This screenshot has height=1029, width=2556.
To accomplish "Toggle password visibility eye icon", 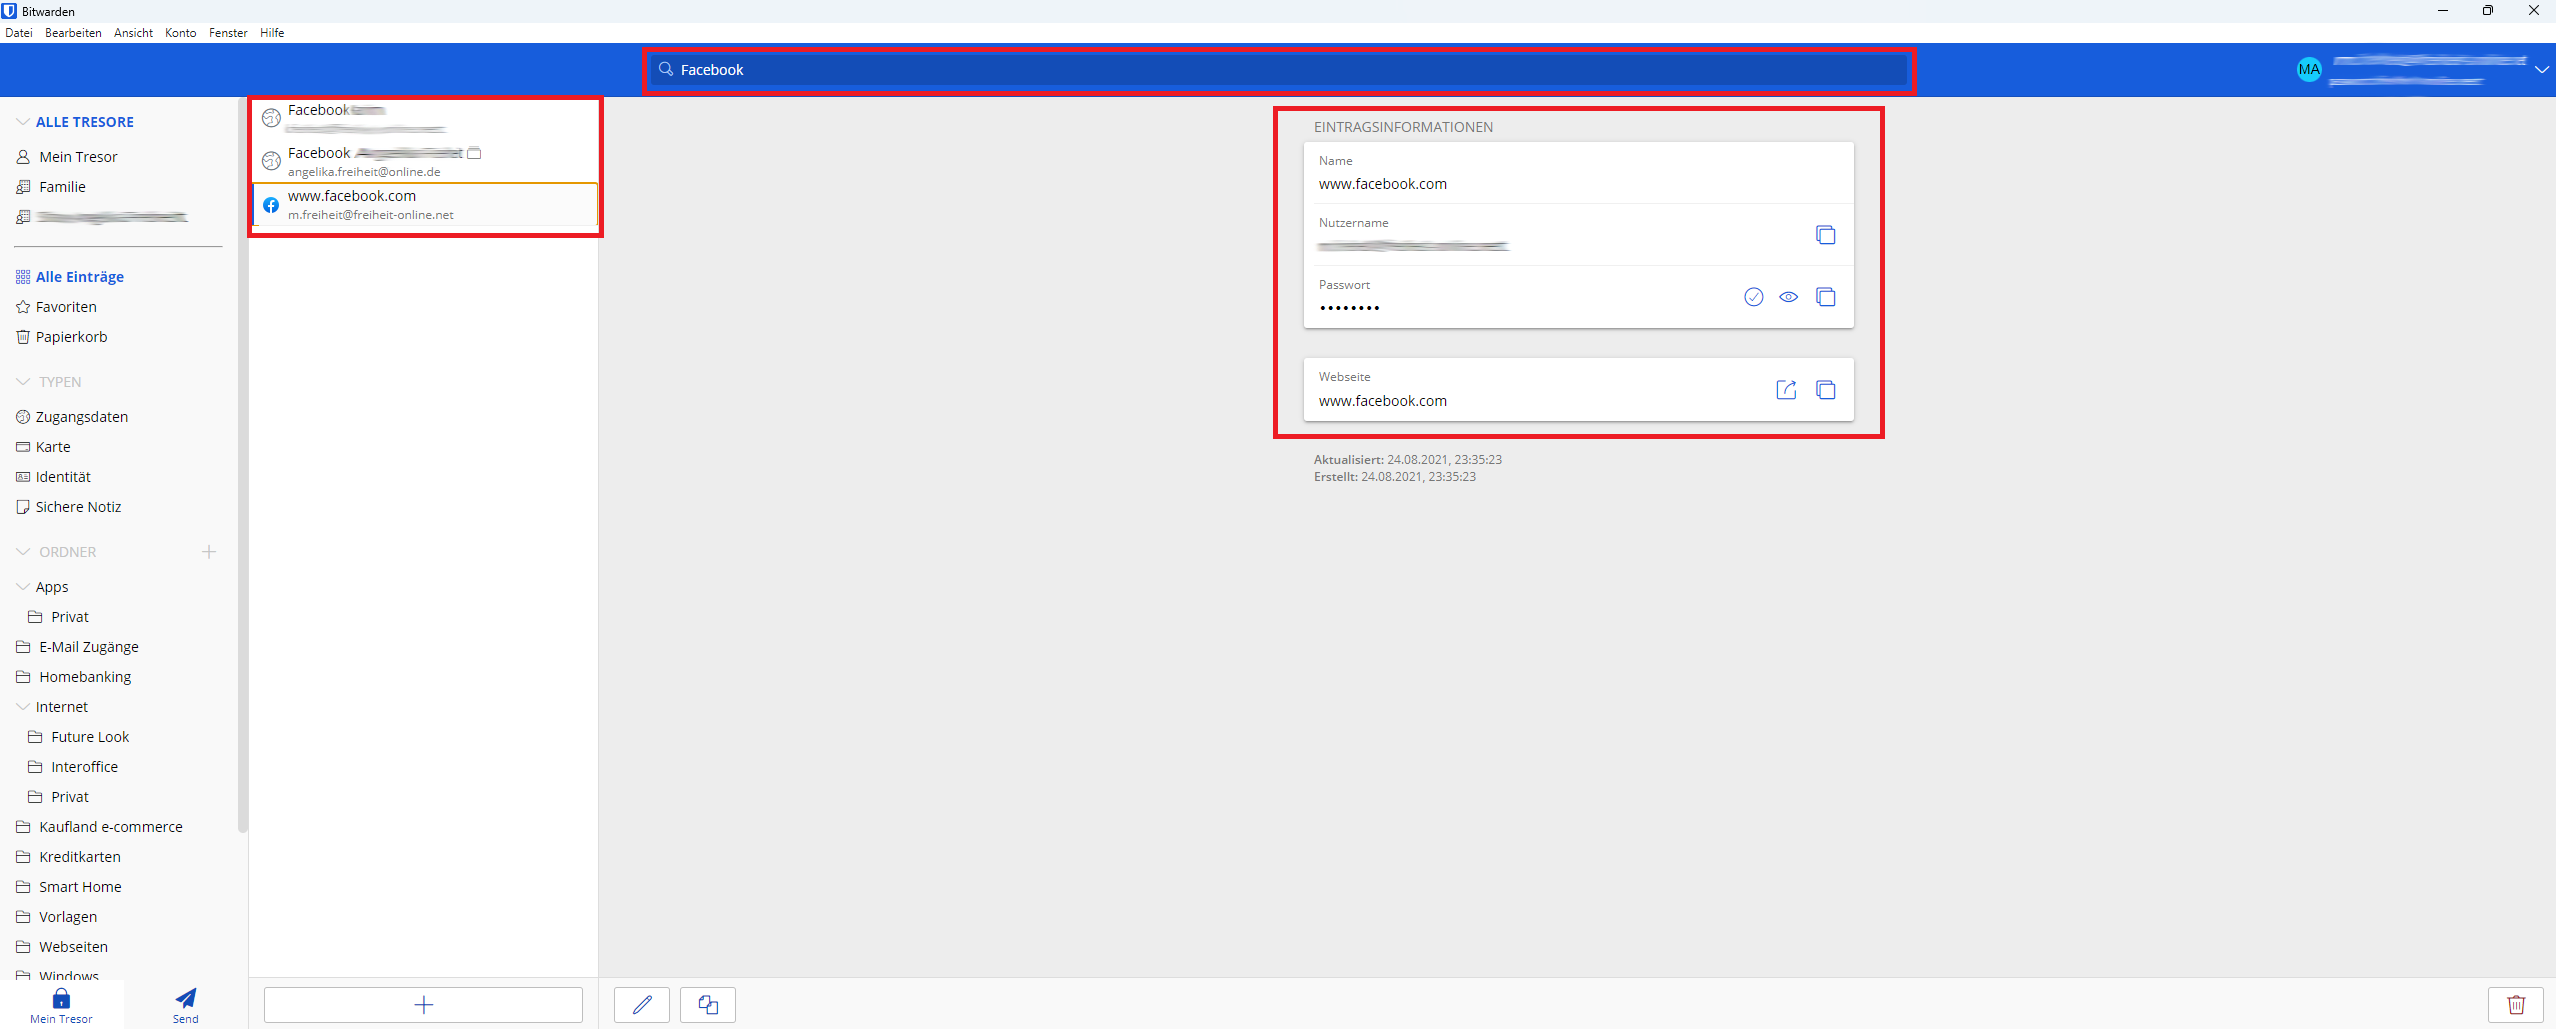I will 1788,297.
